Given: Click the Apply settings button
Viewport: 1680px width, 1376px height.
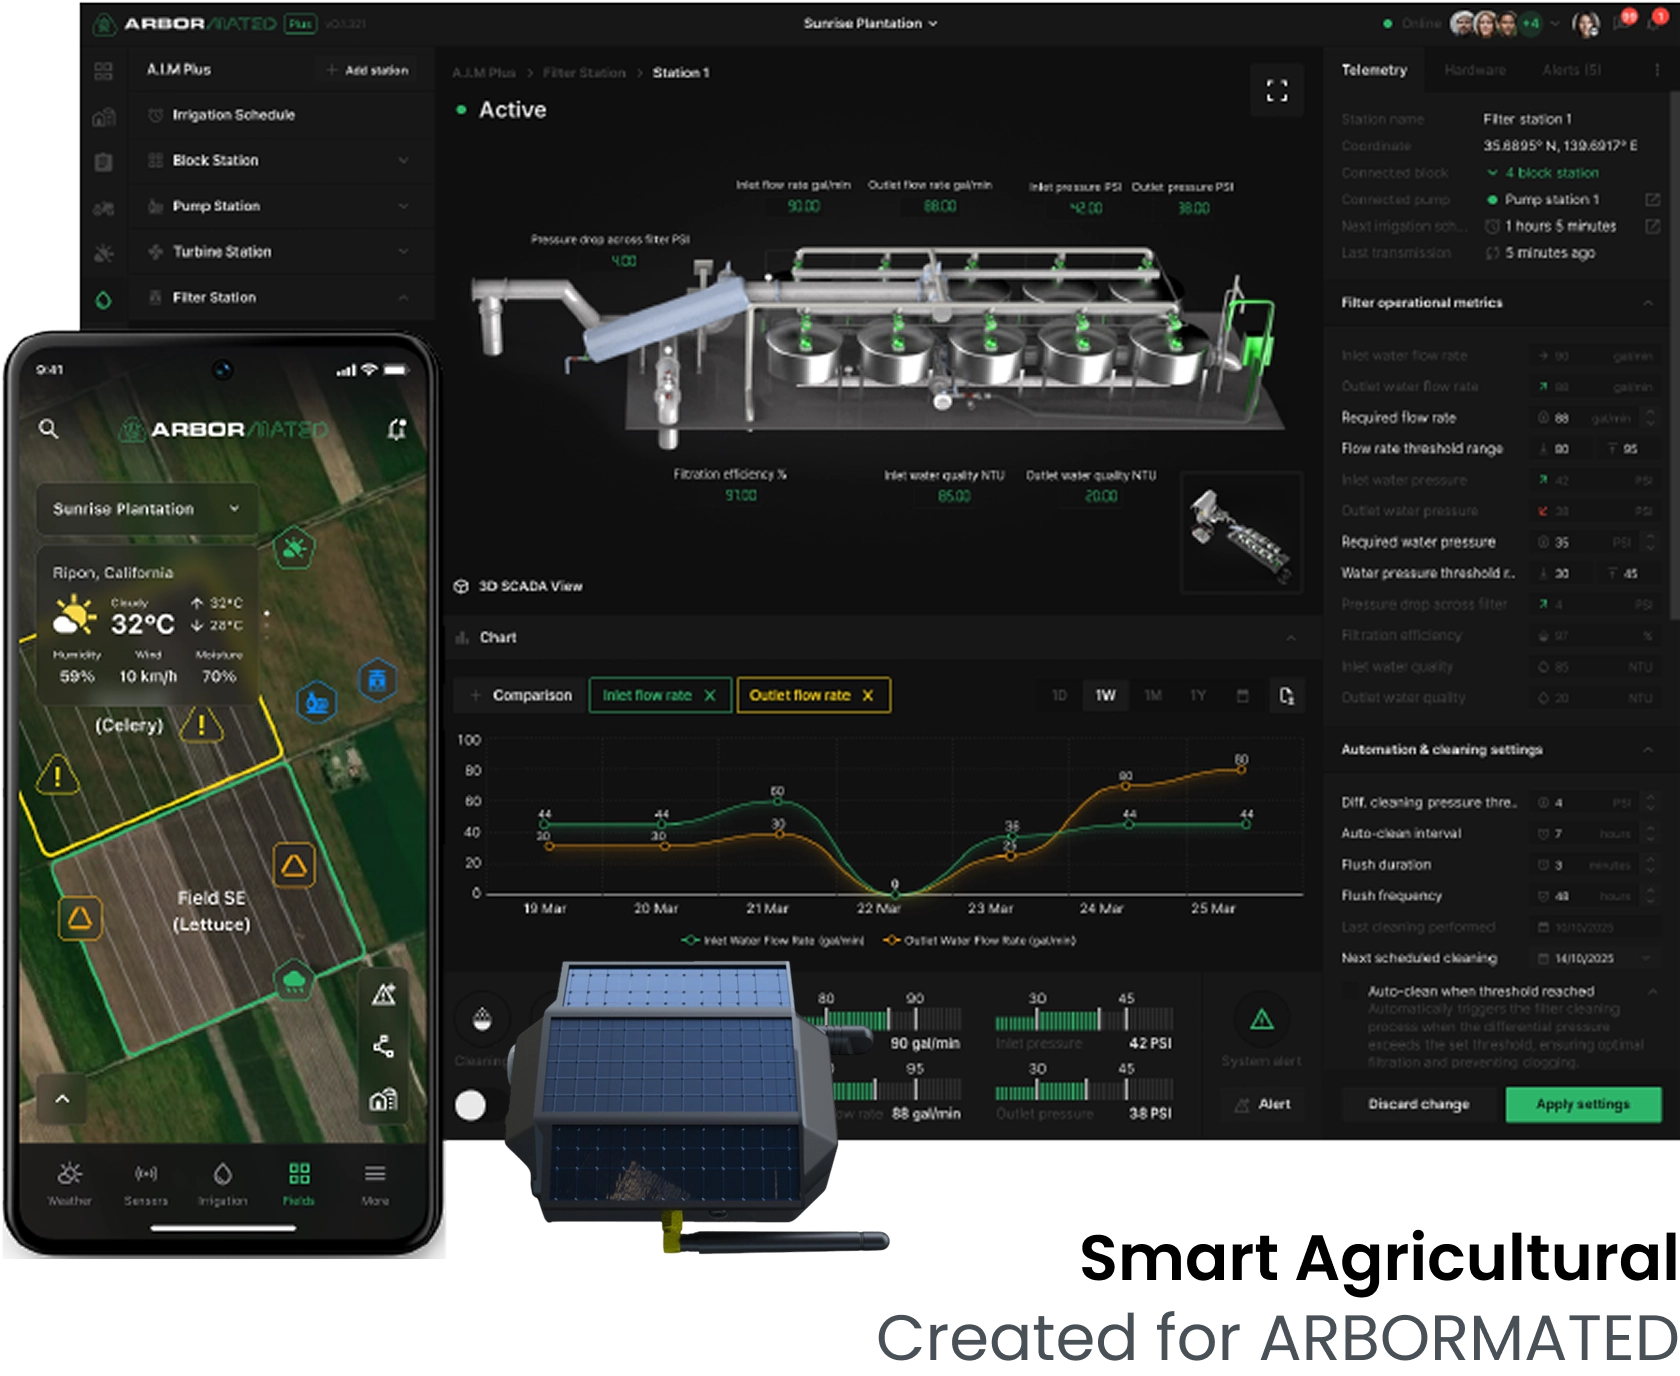Looking at the screenshot, I should click(1583, 1104).
